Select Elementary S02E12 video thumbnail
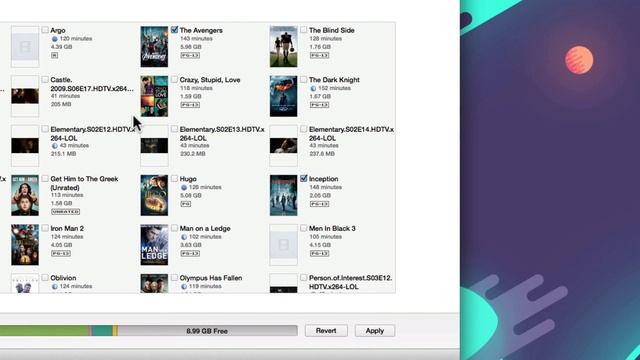 tap(25, 146)
